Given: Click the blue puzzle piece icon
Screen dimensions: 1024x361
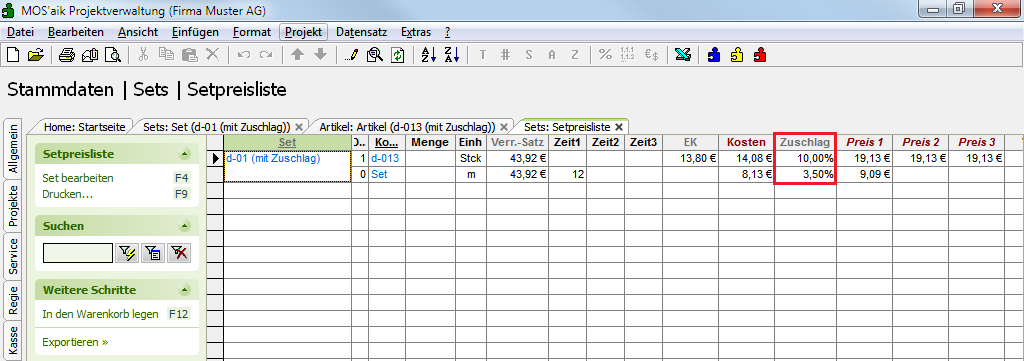Looking at the screenshot, I should (714, 55).
